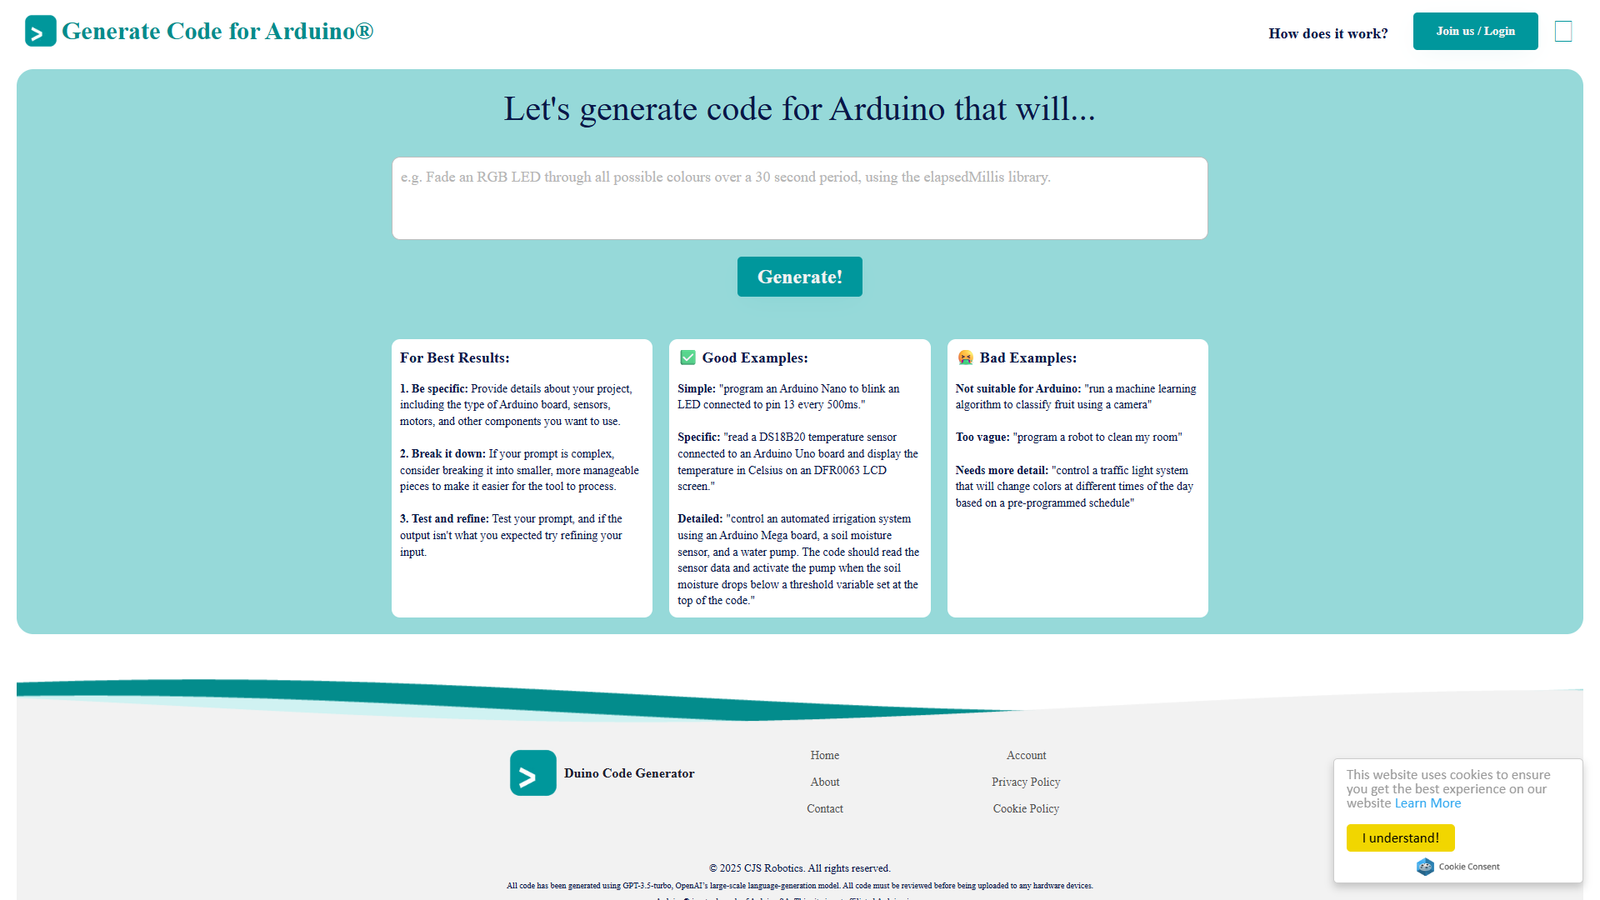
Task: Open the About page link
Action: tap(824, 781)
